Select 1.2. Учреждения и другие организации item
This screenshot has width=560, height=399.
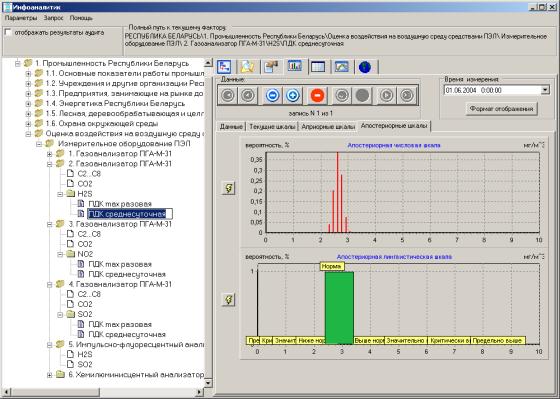[x=124, y=84]
